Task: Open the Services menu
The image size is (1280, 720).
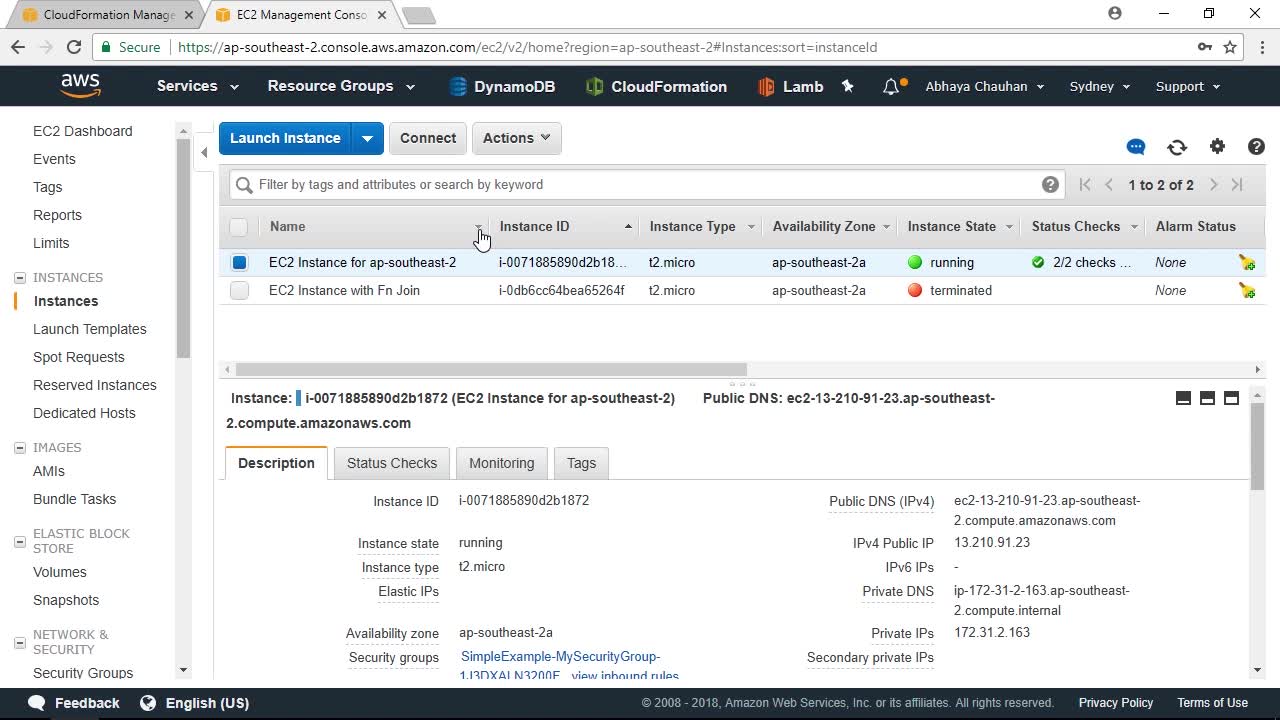Action: tap(197, 86)
